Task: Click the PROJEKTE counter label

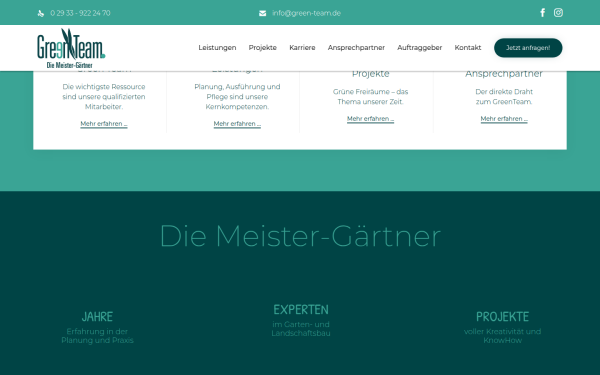Action: (502, 317)
